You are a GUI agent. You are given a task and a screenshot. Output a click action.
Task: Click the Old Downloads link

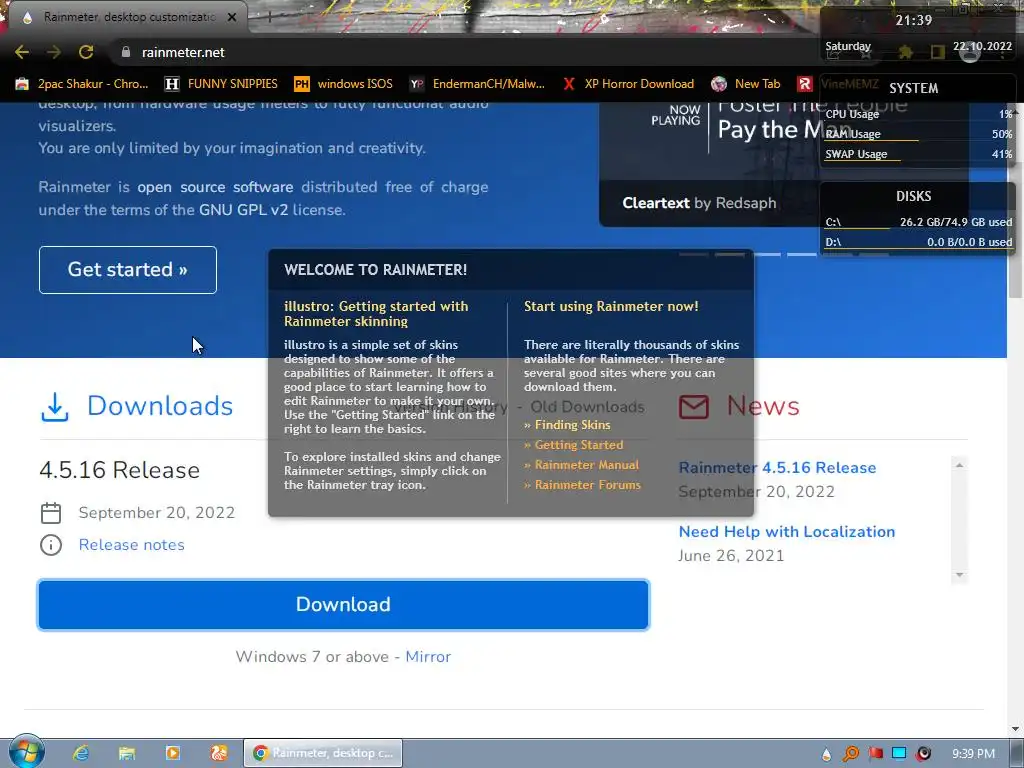587,406
